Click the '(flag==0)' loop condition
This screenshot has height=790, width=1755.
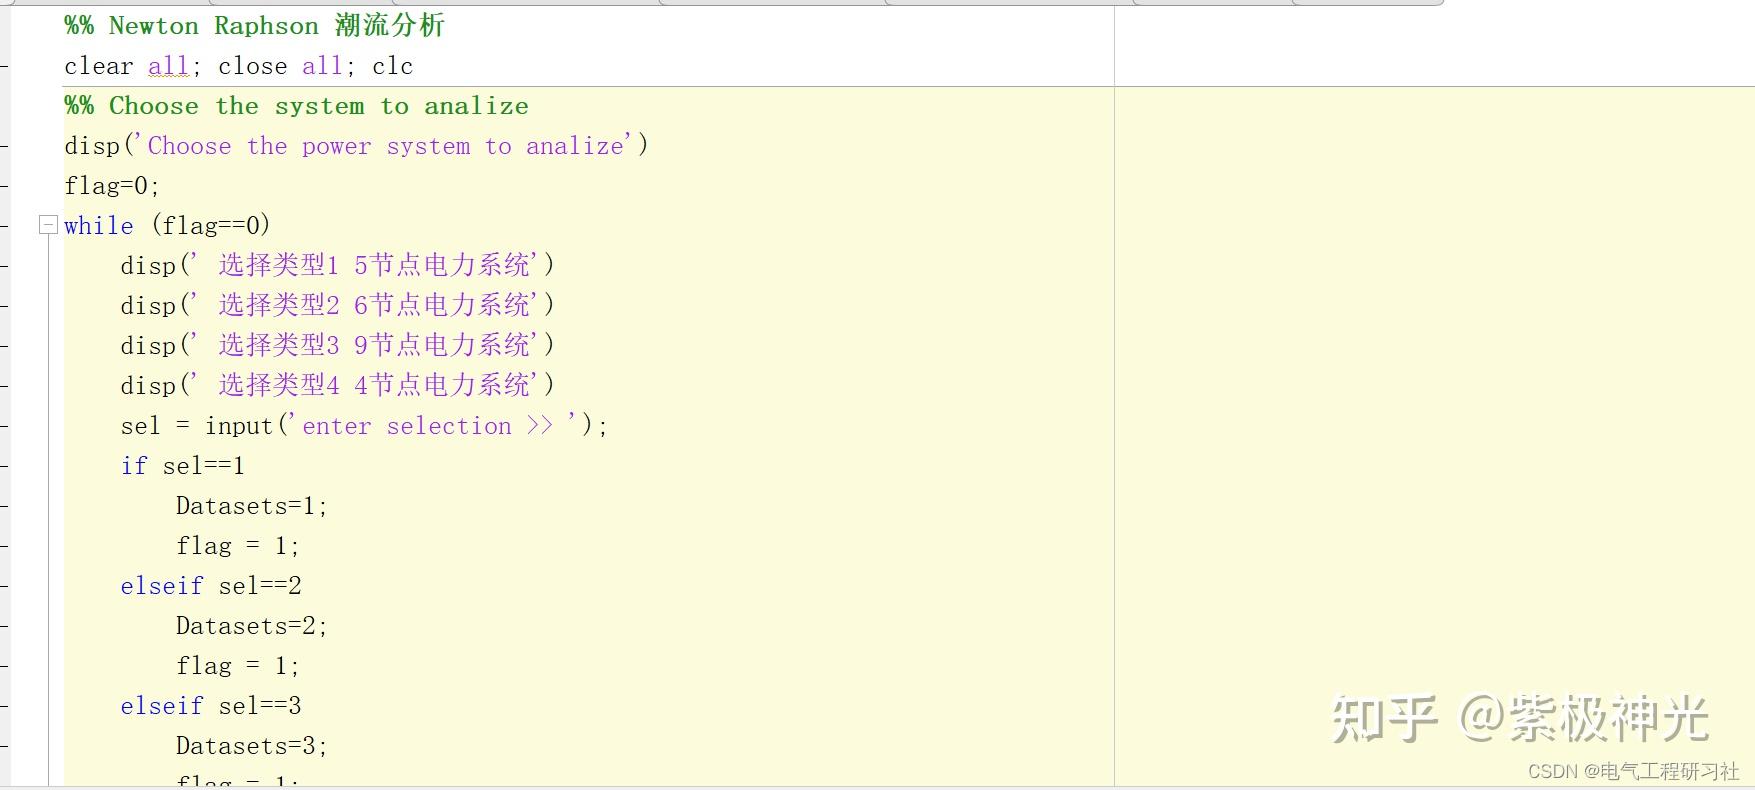coord(210,226)
